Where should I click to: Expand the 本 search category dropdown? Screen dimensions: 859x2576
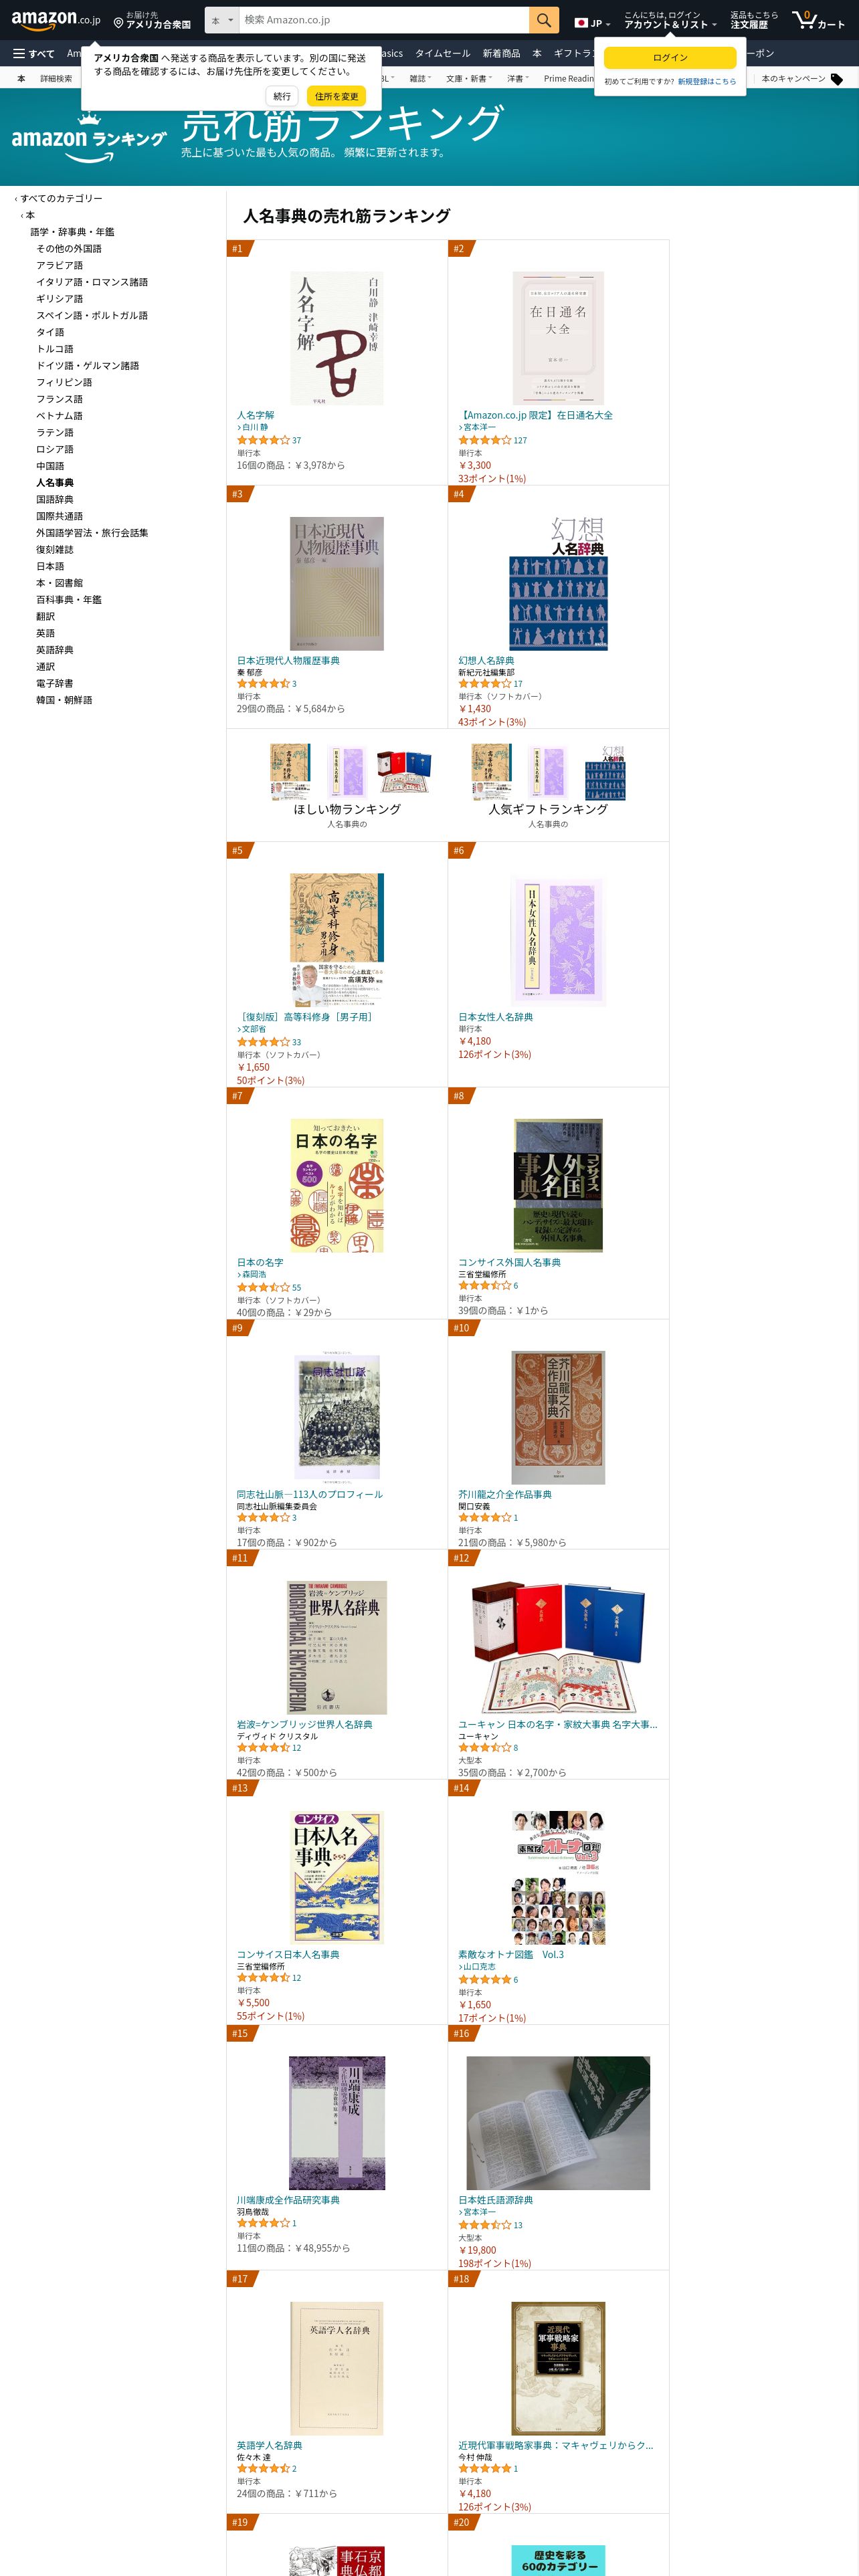pos(222,20)
